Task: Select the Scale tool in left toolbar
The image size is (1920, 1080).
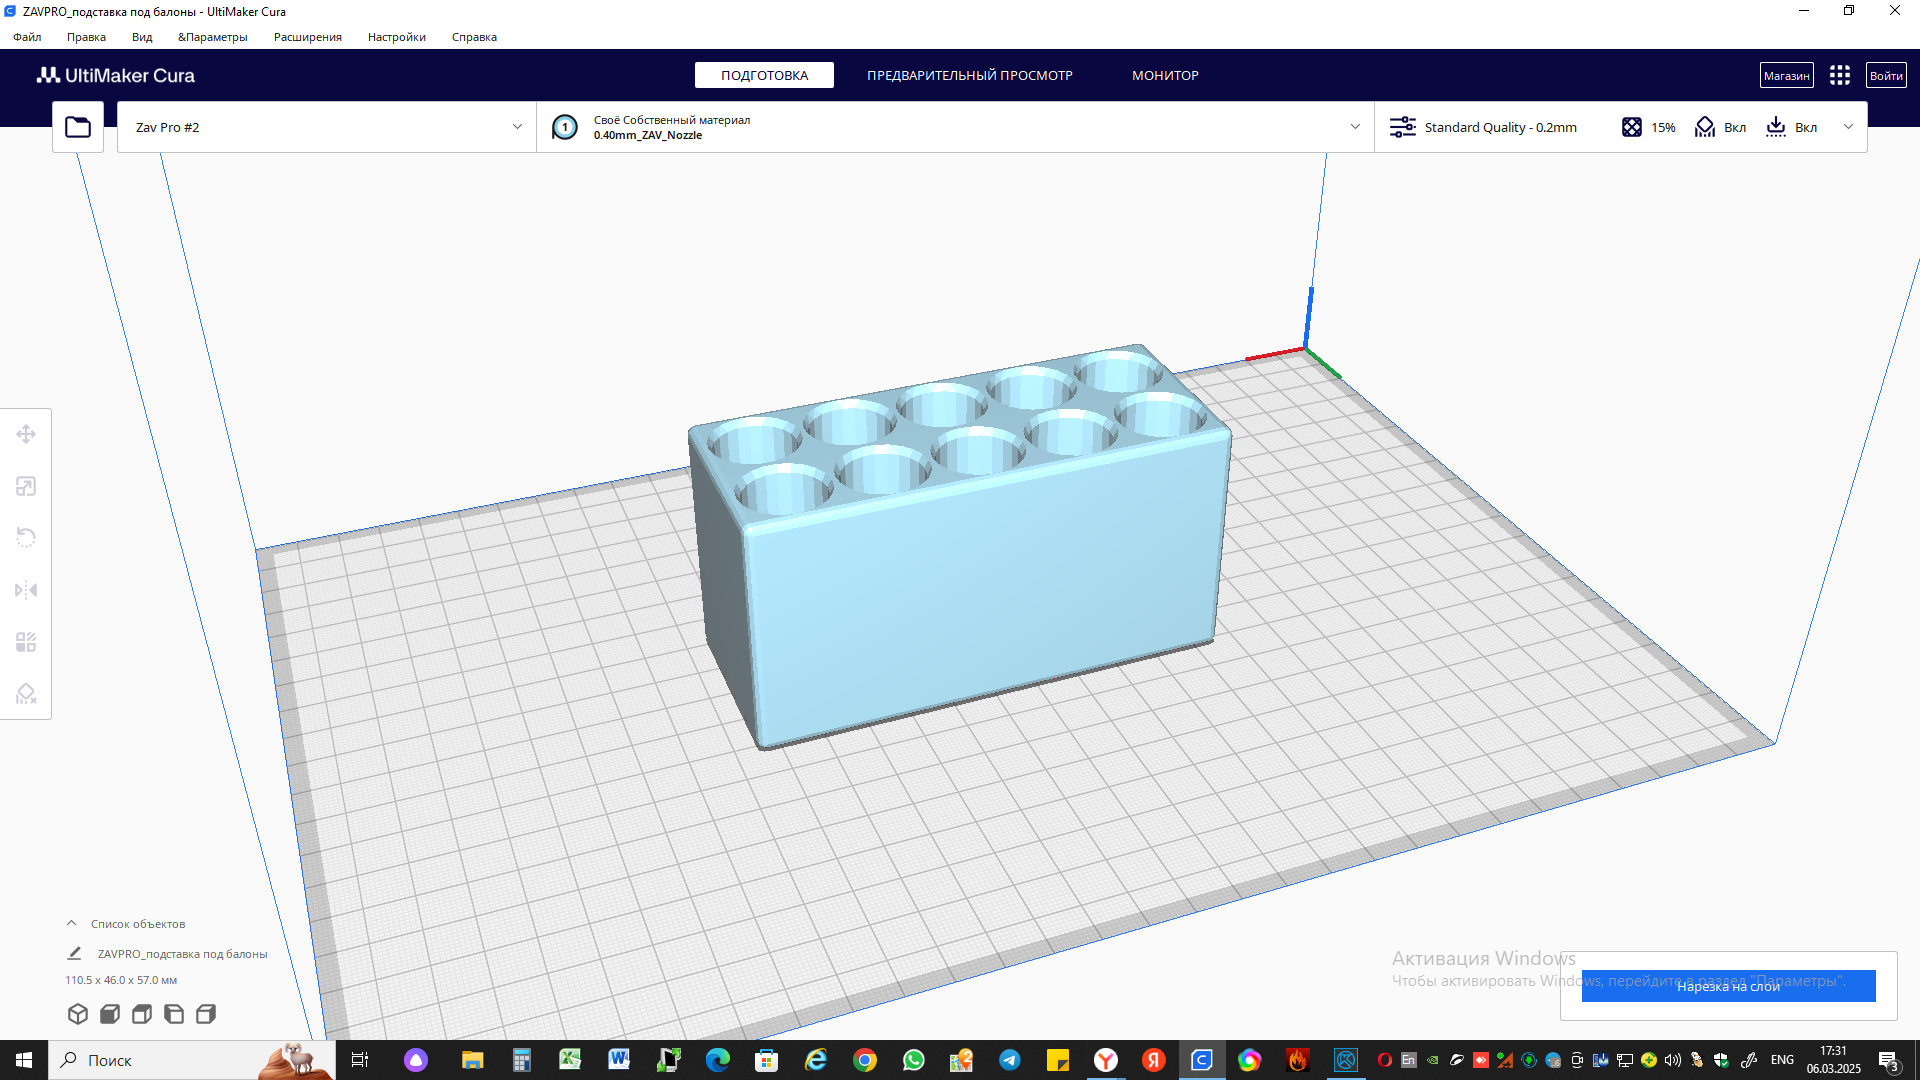Action: click(26, 486)
